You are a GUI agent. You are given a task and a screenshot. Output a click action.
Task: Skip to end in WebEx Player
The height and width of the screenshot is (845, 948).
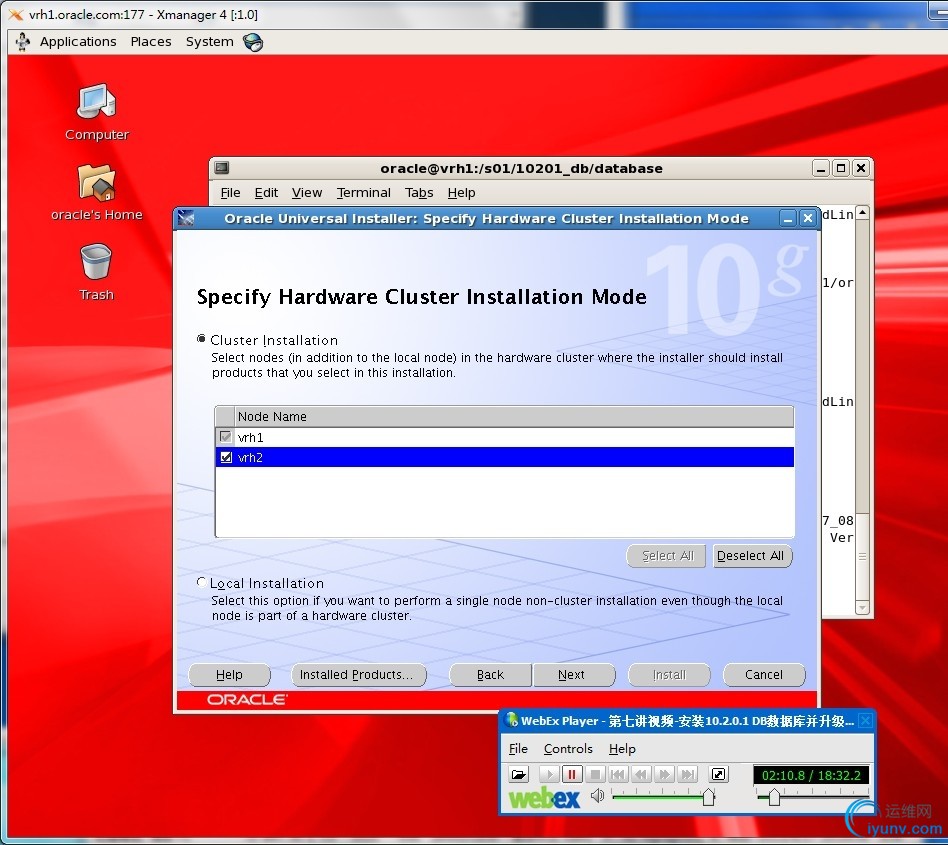(687, 774)
